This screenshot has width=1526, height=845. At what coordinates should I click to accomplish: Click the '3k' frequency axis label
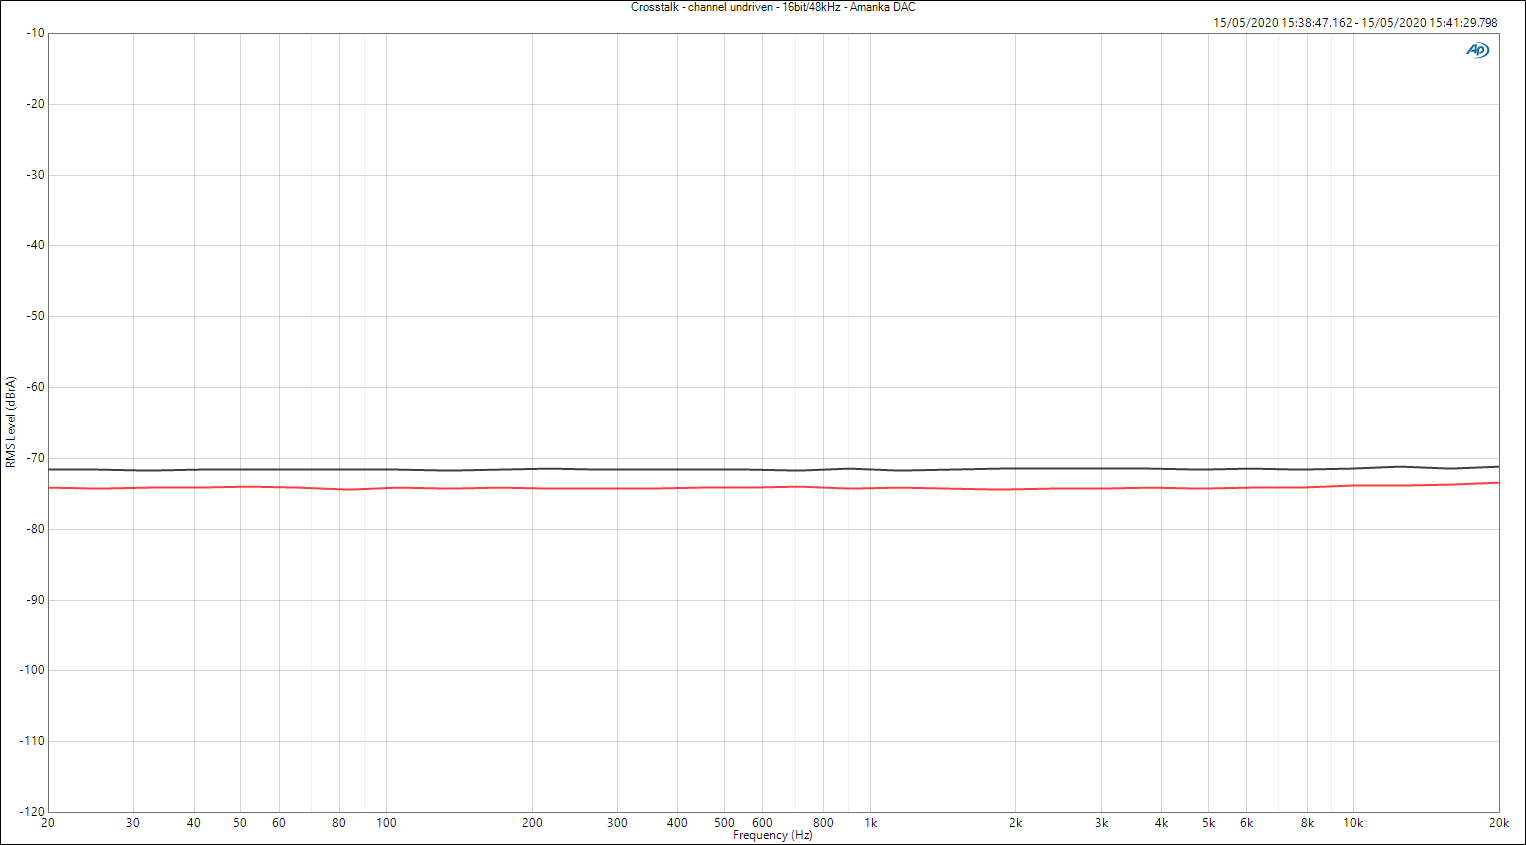pyautogui.click(x=1101, y=823)
